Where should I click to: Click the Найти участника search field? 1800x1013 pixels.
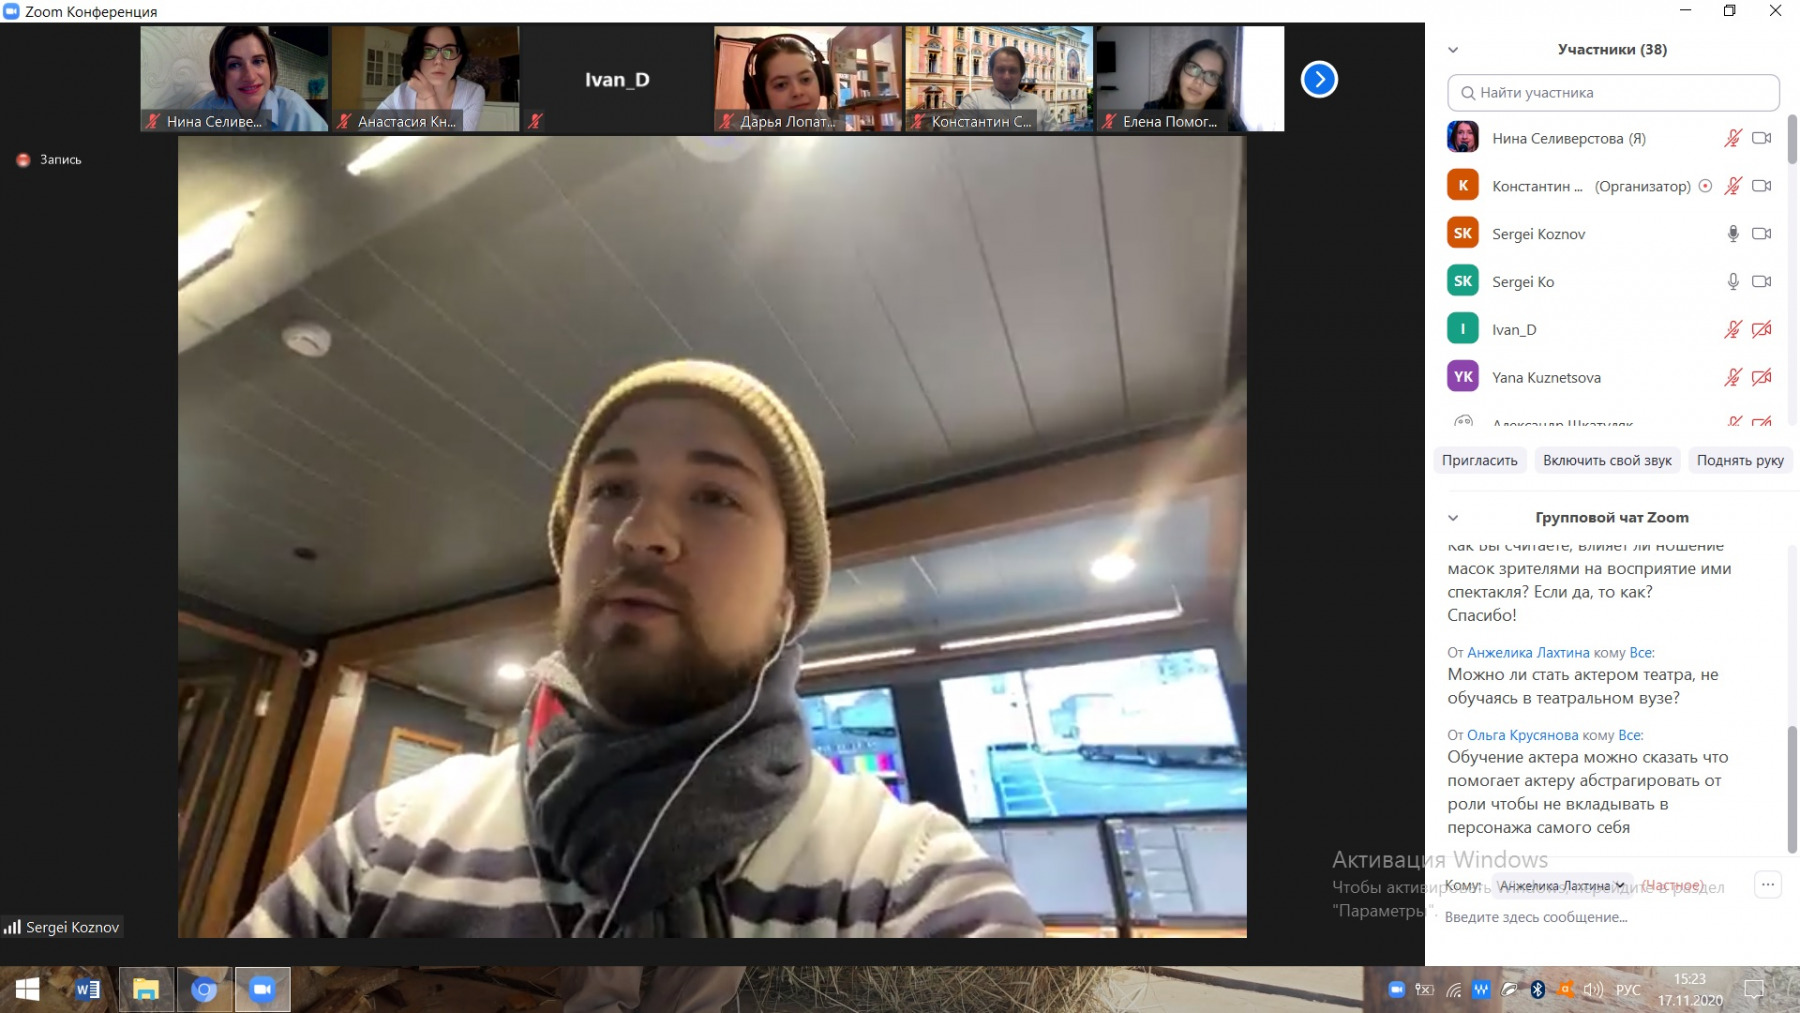coord(1613,93)
